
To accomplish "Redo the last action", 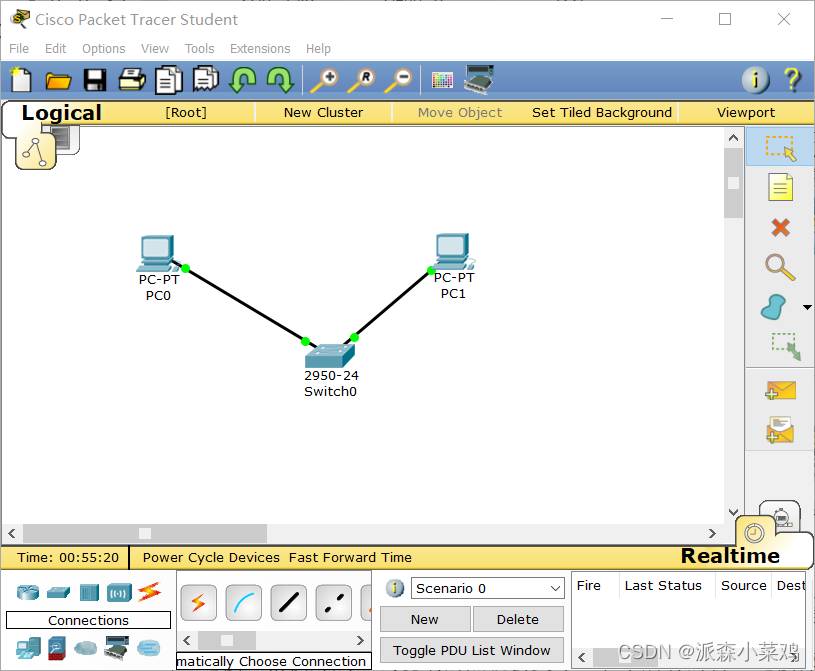I will coord(280,80).
